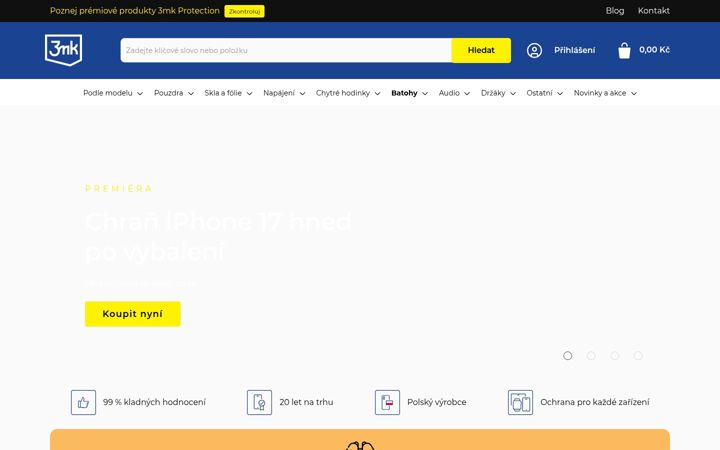Expand the Batohy chevron

(425, 94)
